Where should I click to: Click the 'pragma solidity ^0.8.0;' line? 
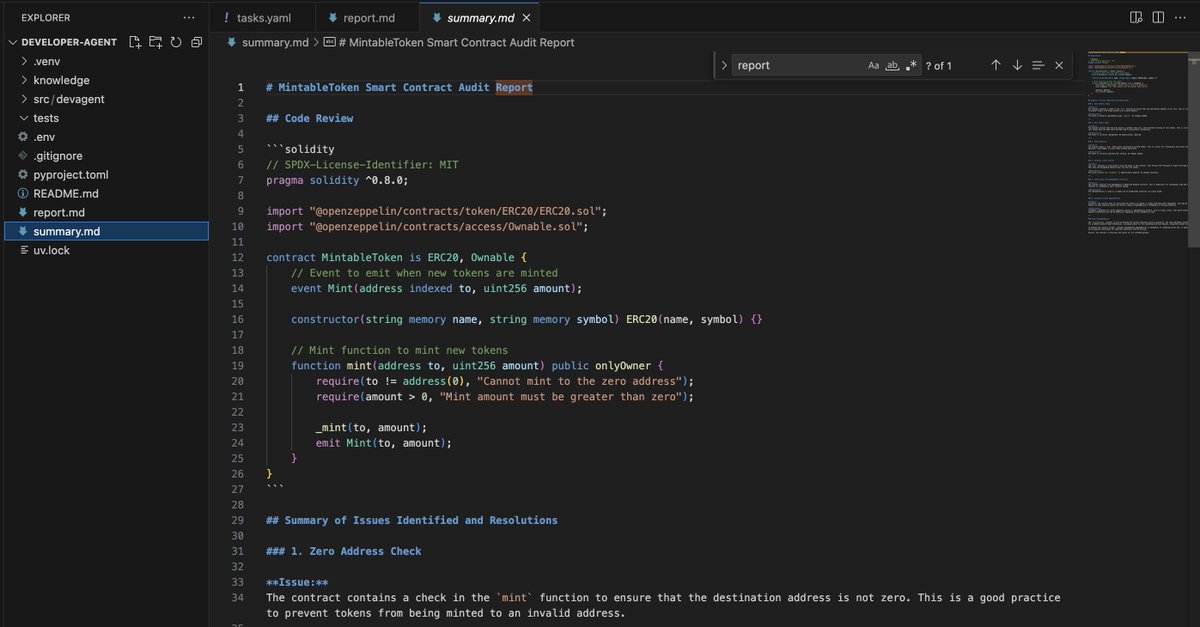click(337, 180)
